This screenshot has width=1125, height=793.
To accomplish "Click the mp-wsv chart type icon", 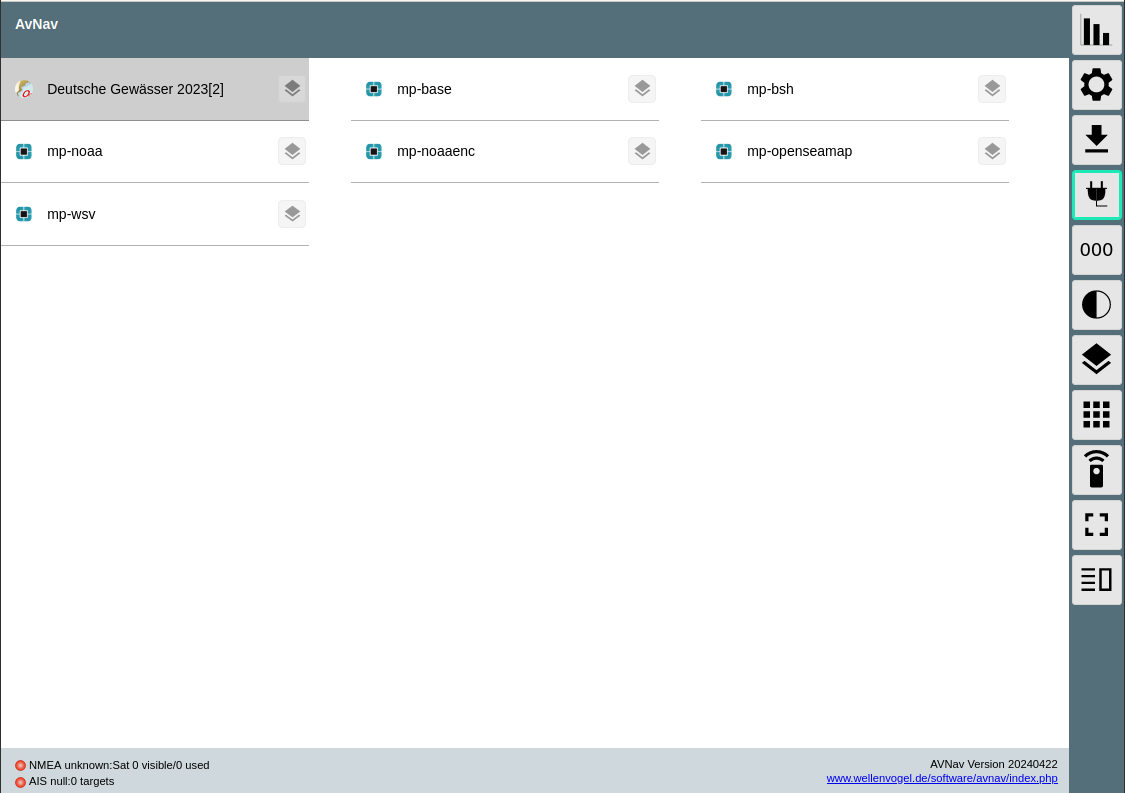I will [x=24, y=214].
